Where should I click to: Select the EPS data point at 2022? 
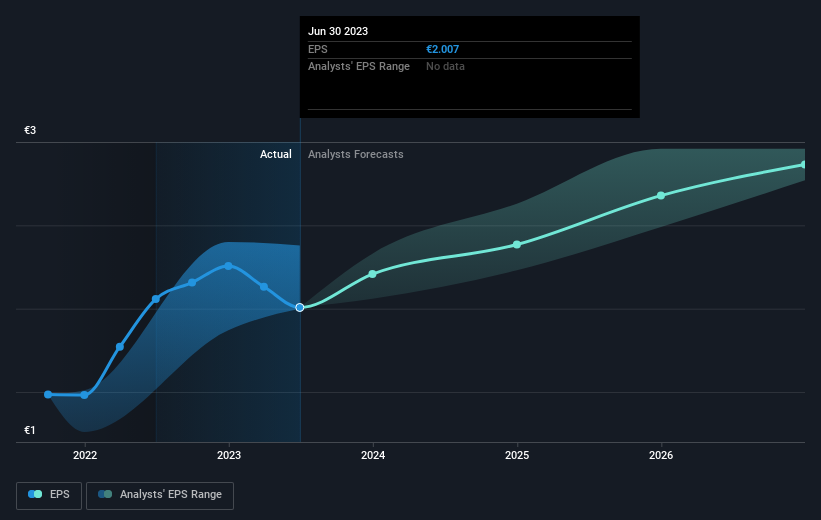coord(84,395)
